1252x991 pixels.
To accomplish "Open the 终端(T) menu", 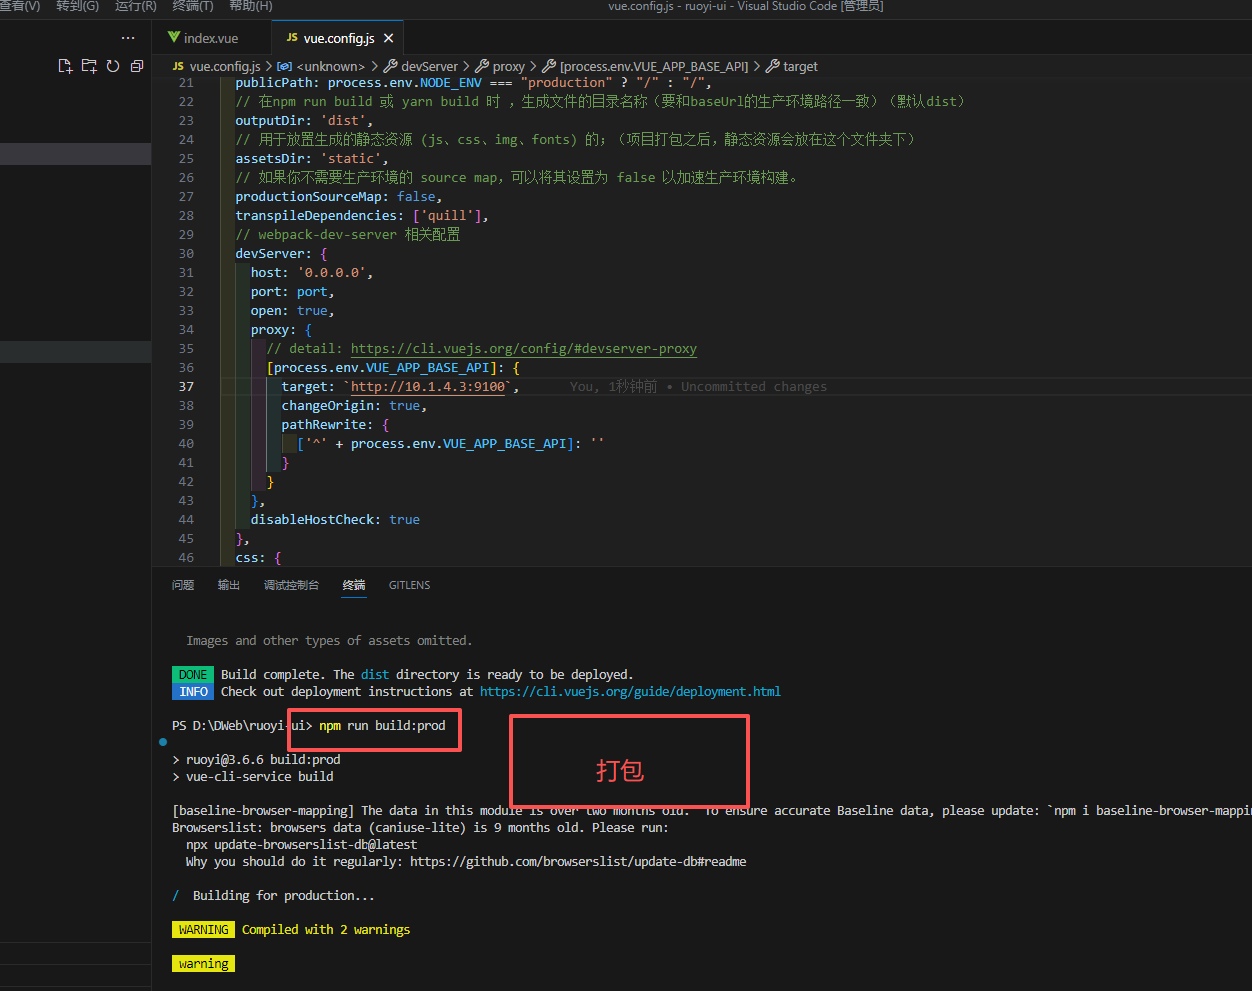I will (x=193, y=6).
